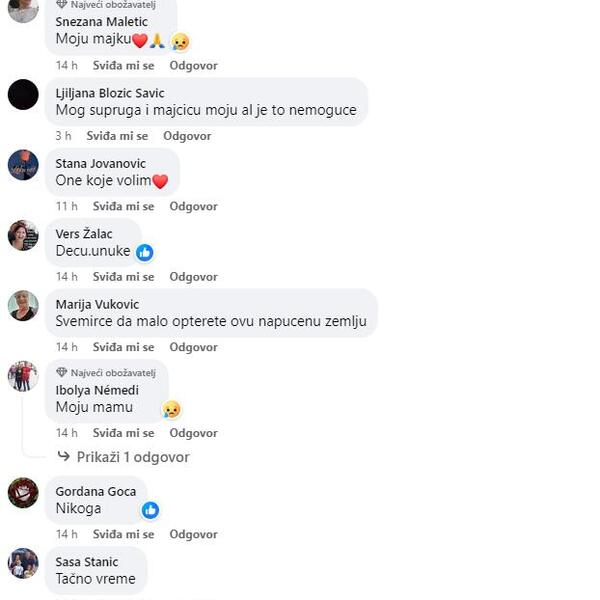The image size is (600, 600).
Task: Like Snezana Maletic's comment with Sviđa mi se
Action: coord(123,65)
